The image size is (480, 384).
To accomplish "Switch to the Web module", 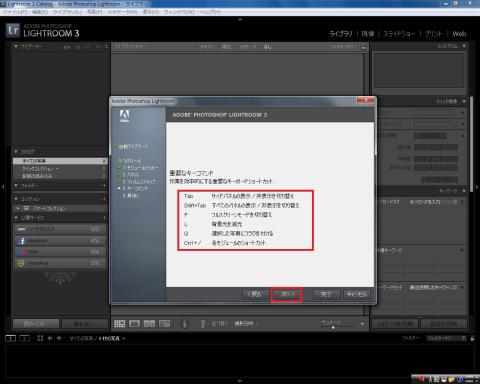I will tap(459, 34).
